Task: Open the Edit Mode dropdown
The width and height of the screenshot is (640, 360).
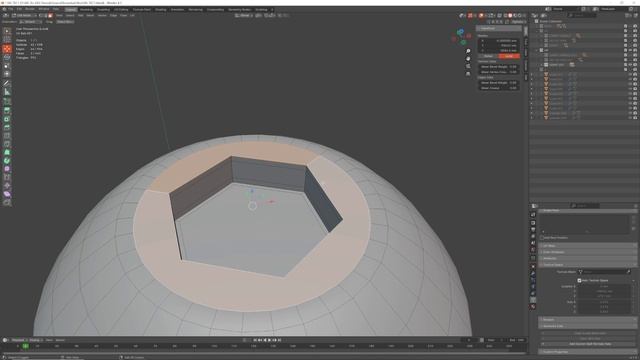Action: pos(24,16)
